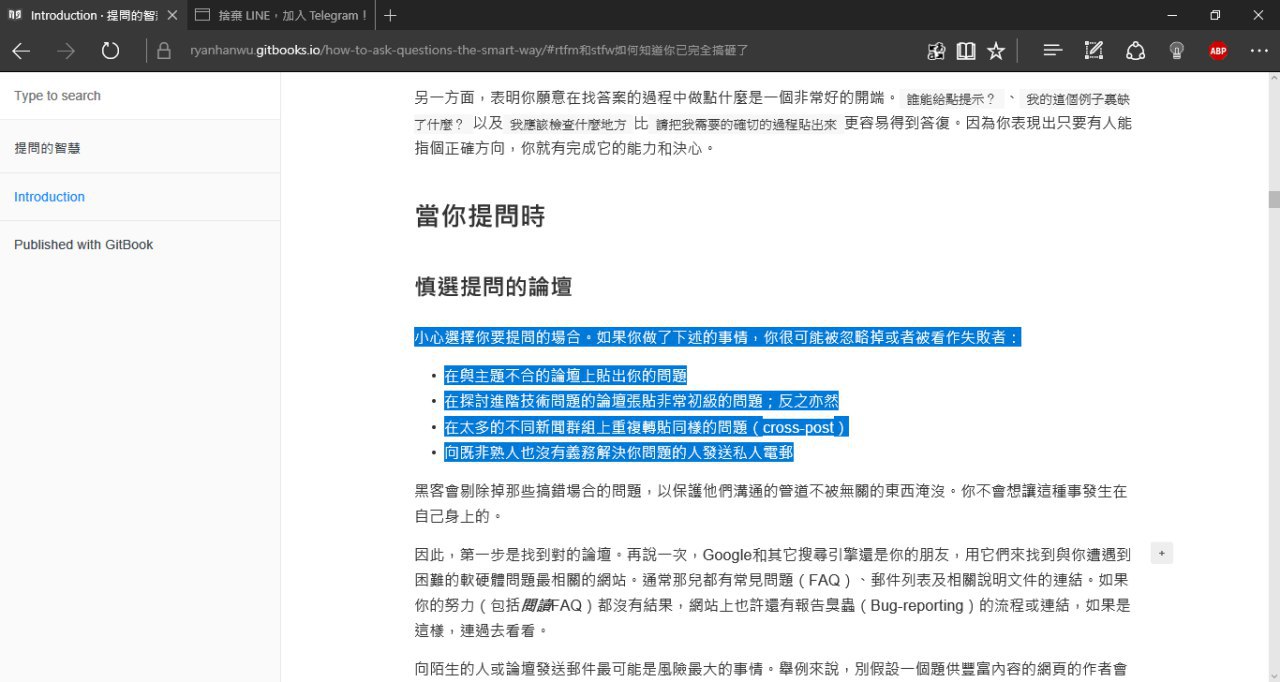Open the browser Settings and more menu
The image size is (1280, 682).
(x=1259, y=51)
